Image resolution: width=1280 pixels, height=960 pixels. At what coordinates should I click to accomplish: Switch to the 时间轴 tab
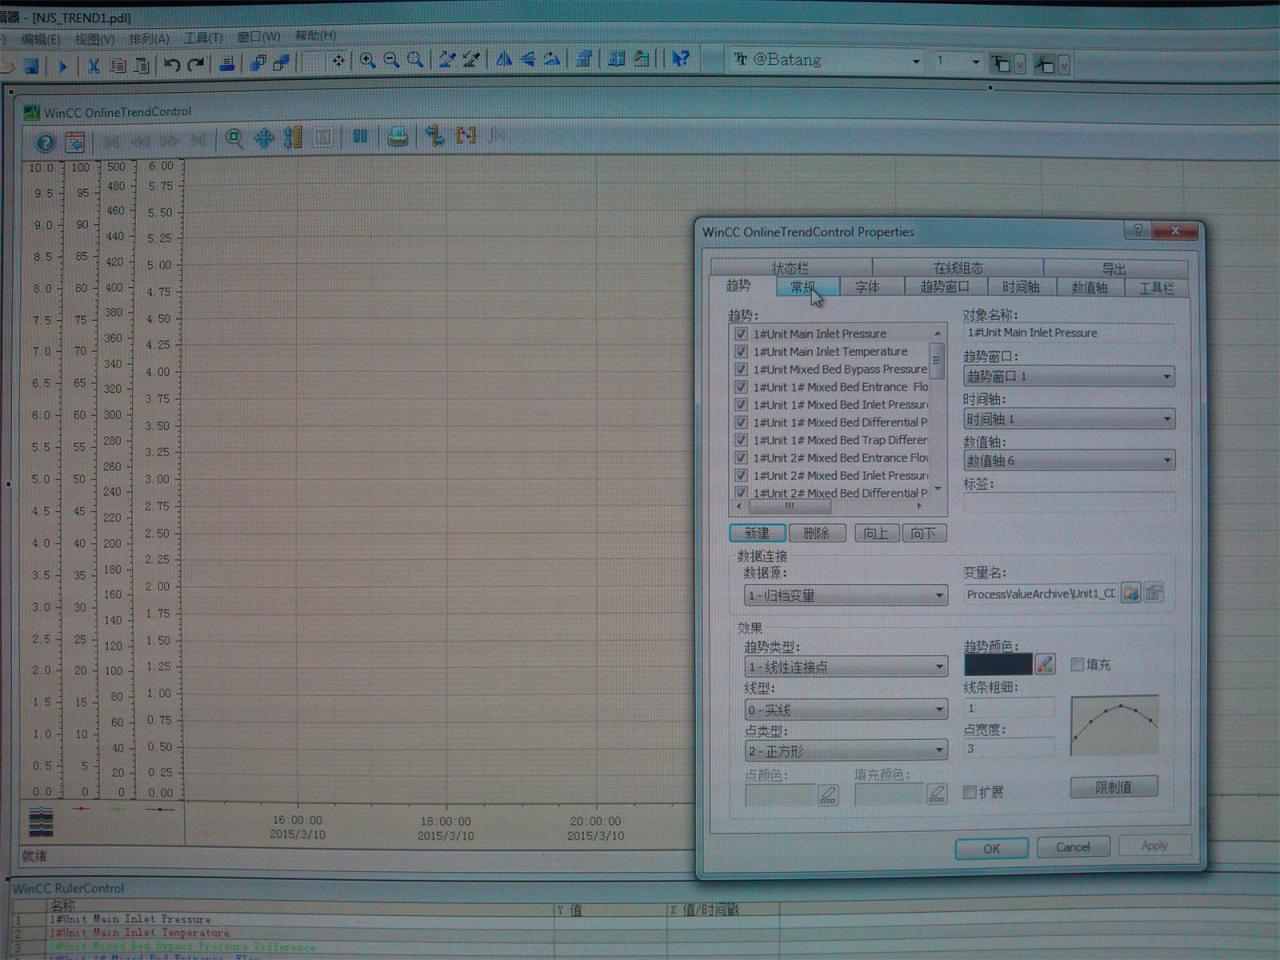tap(1021, 287)
